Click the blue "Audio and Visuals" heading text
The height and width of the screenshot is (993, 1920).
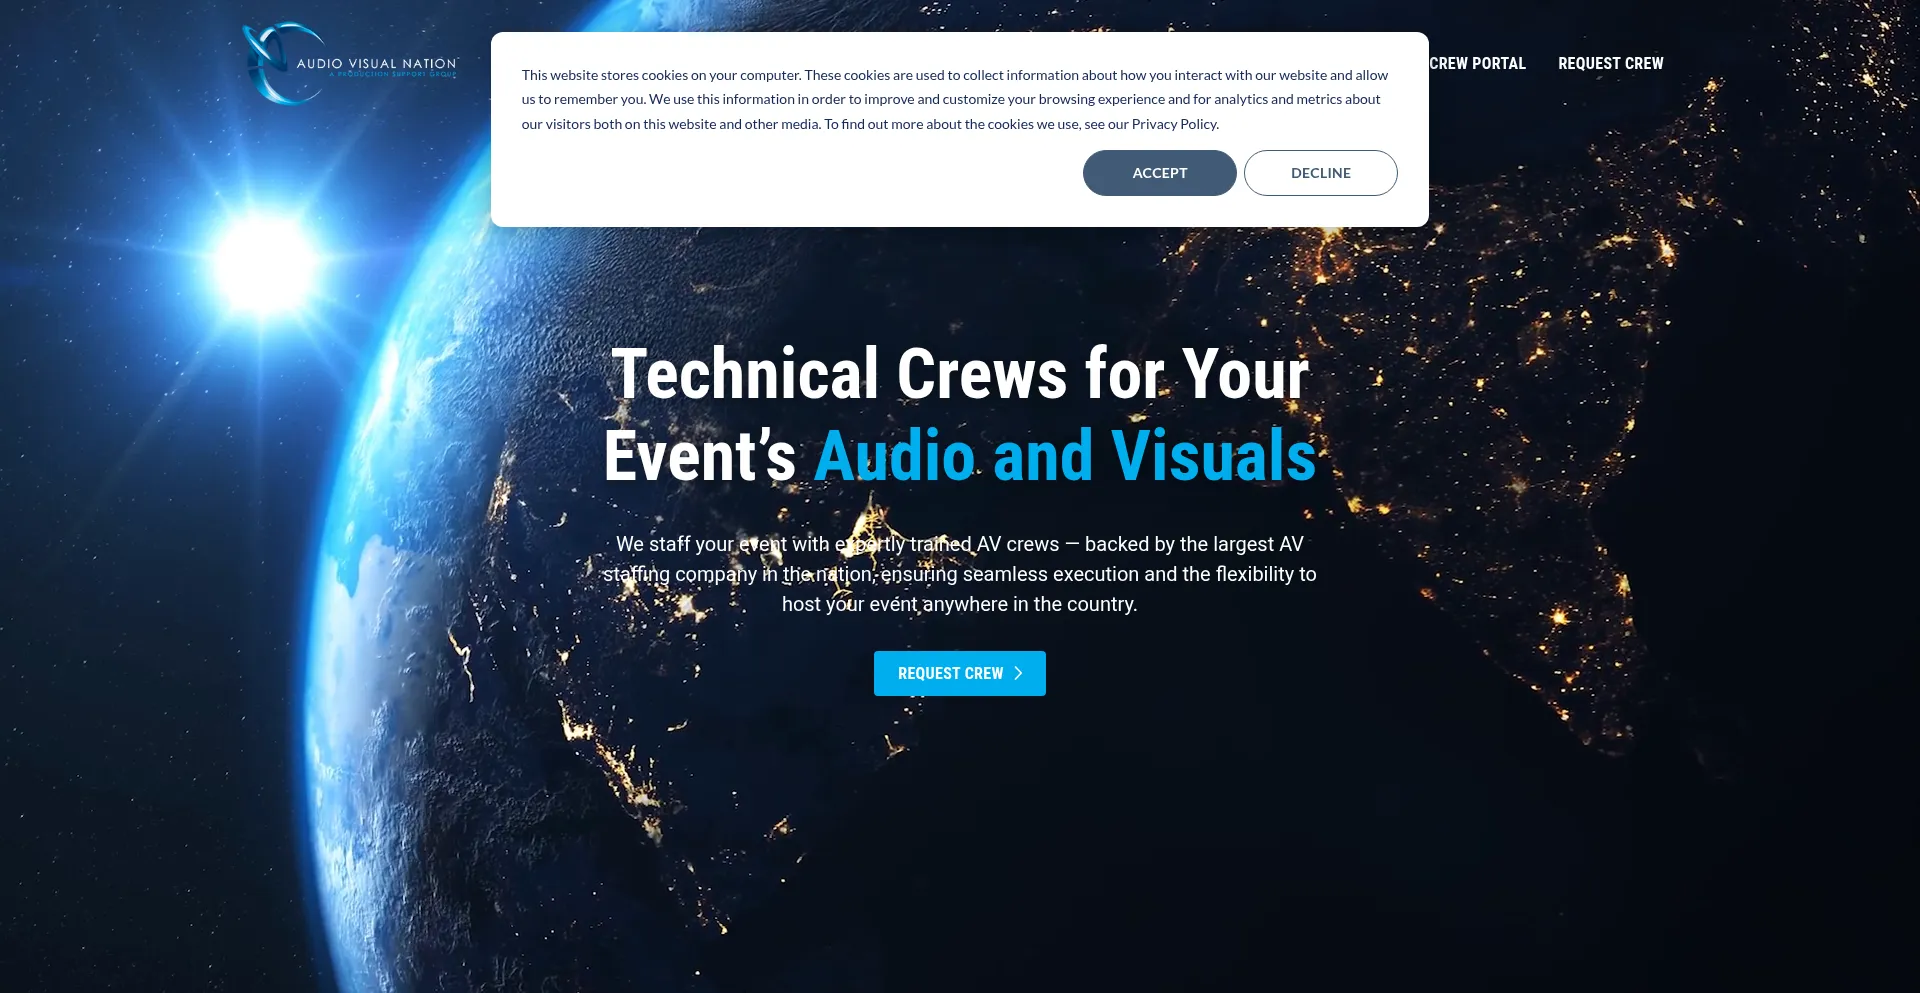1065,456
